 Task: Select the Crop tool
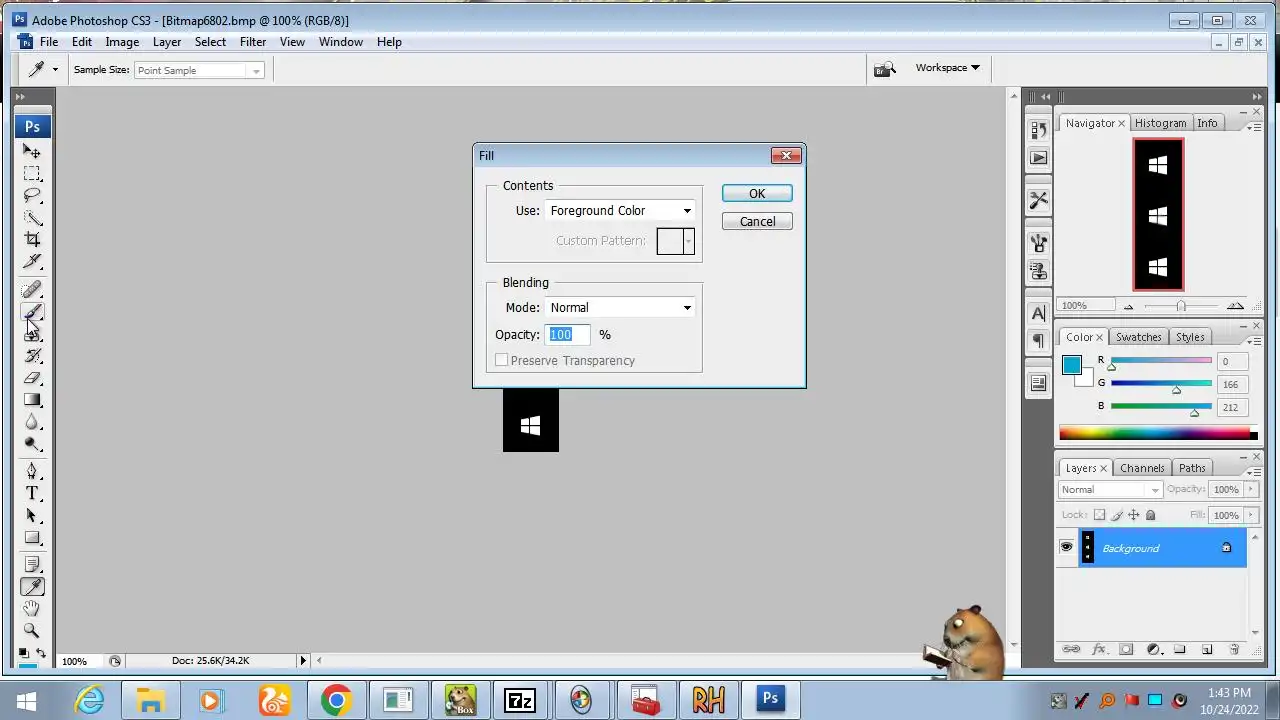32,239
